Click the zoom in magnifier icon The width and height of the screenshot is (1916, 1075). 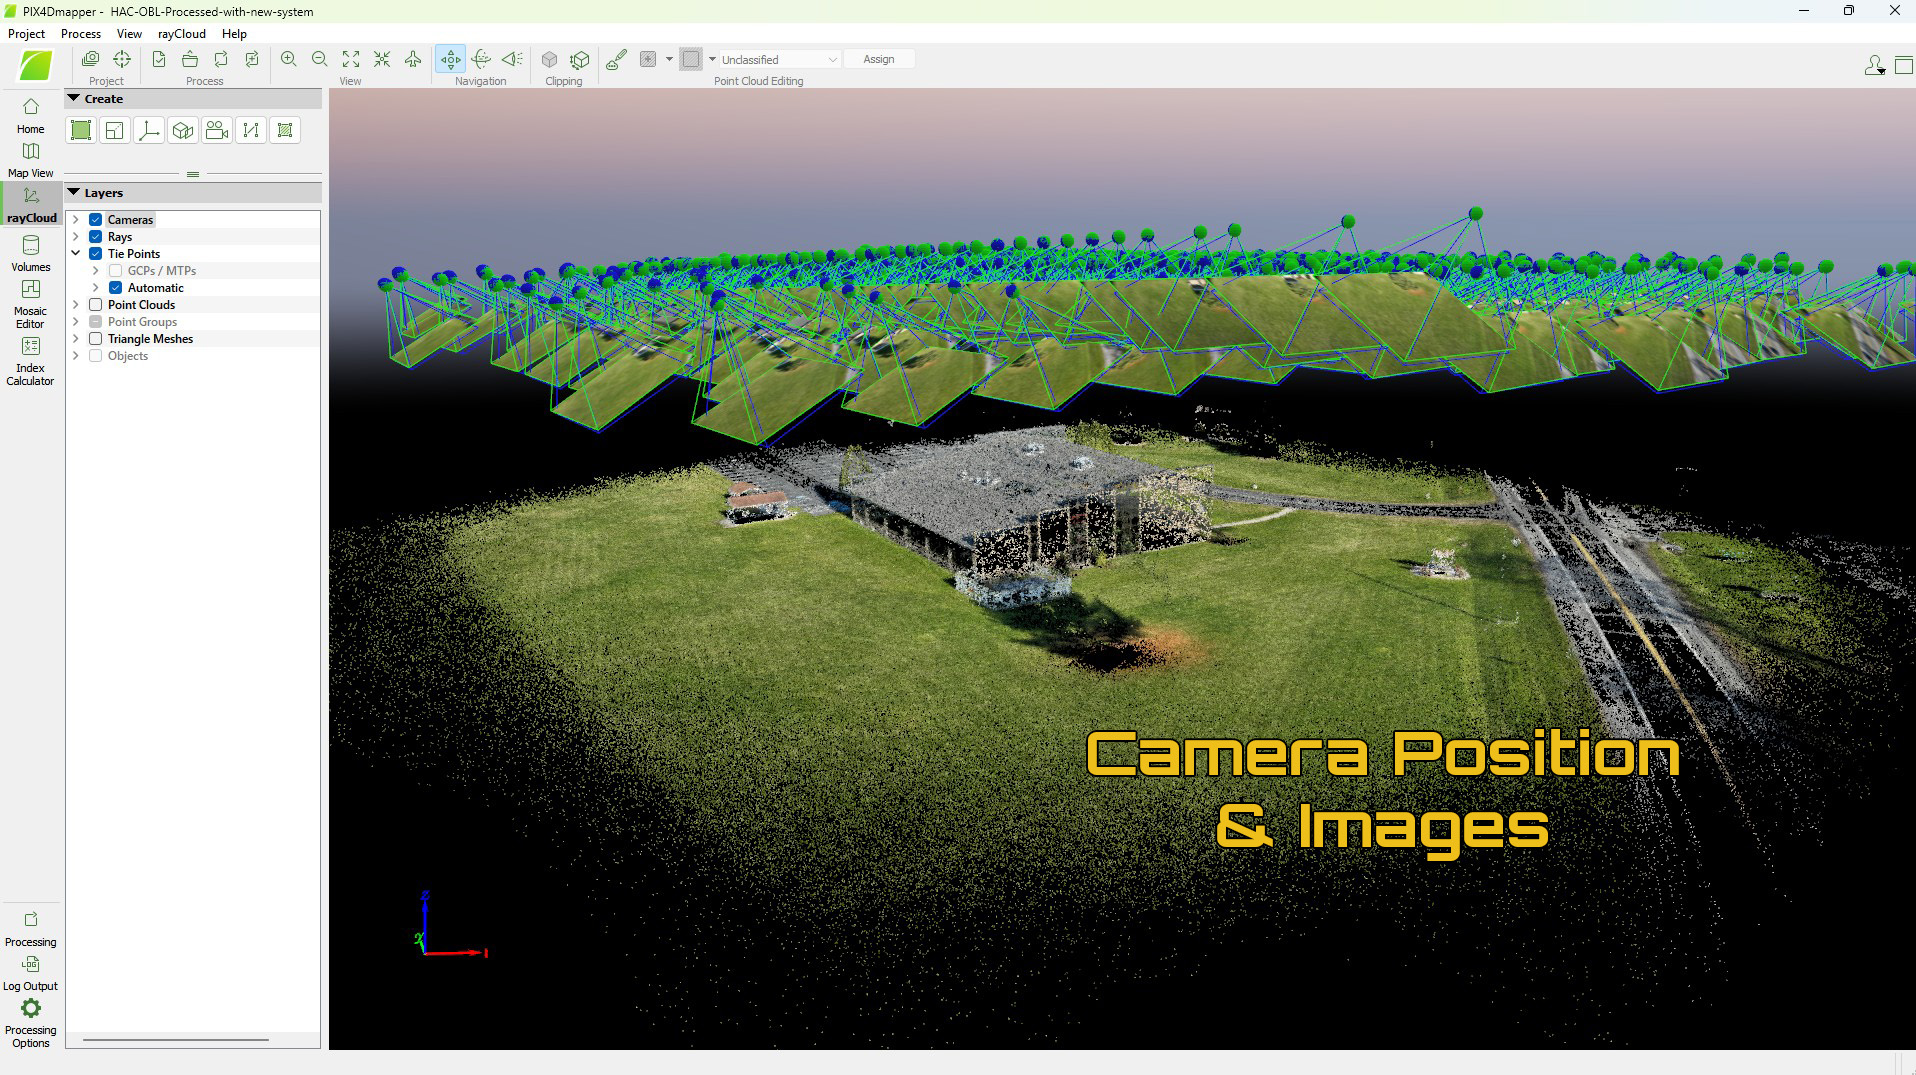click(x=288, y=59)
